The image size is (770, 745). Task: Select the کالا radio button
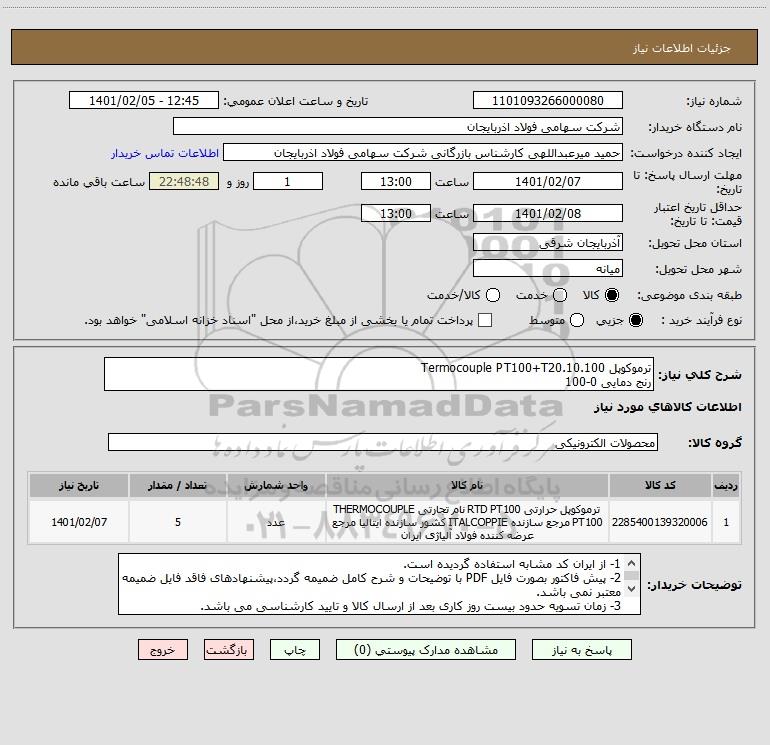point(612,295)
